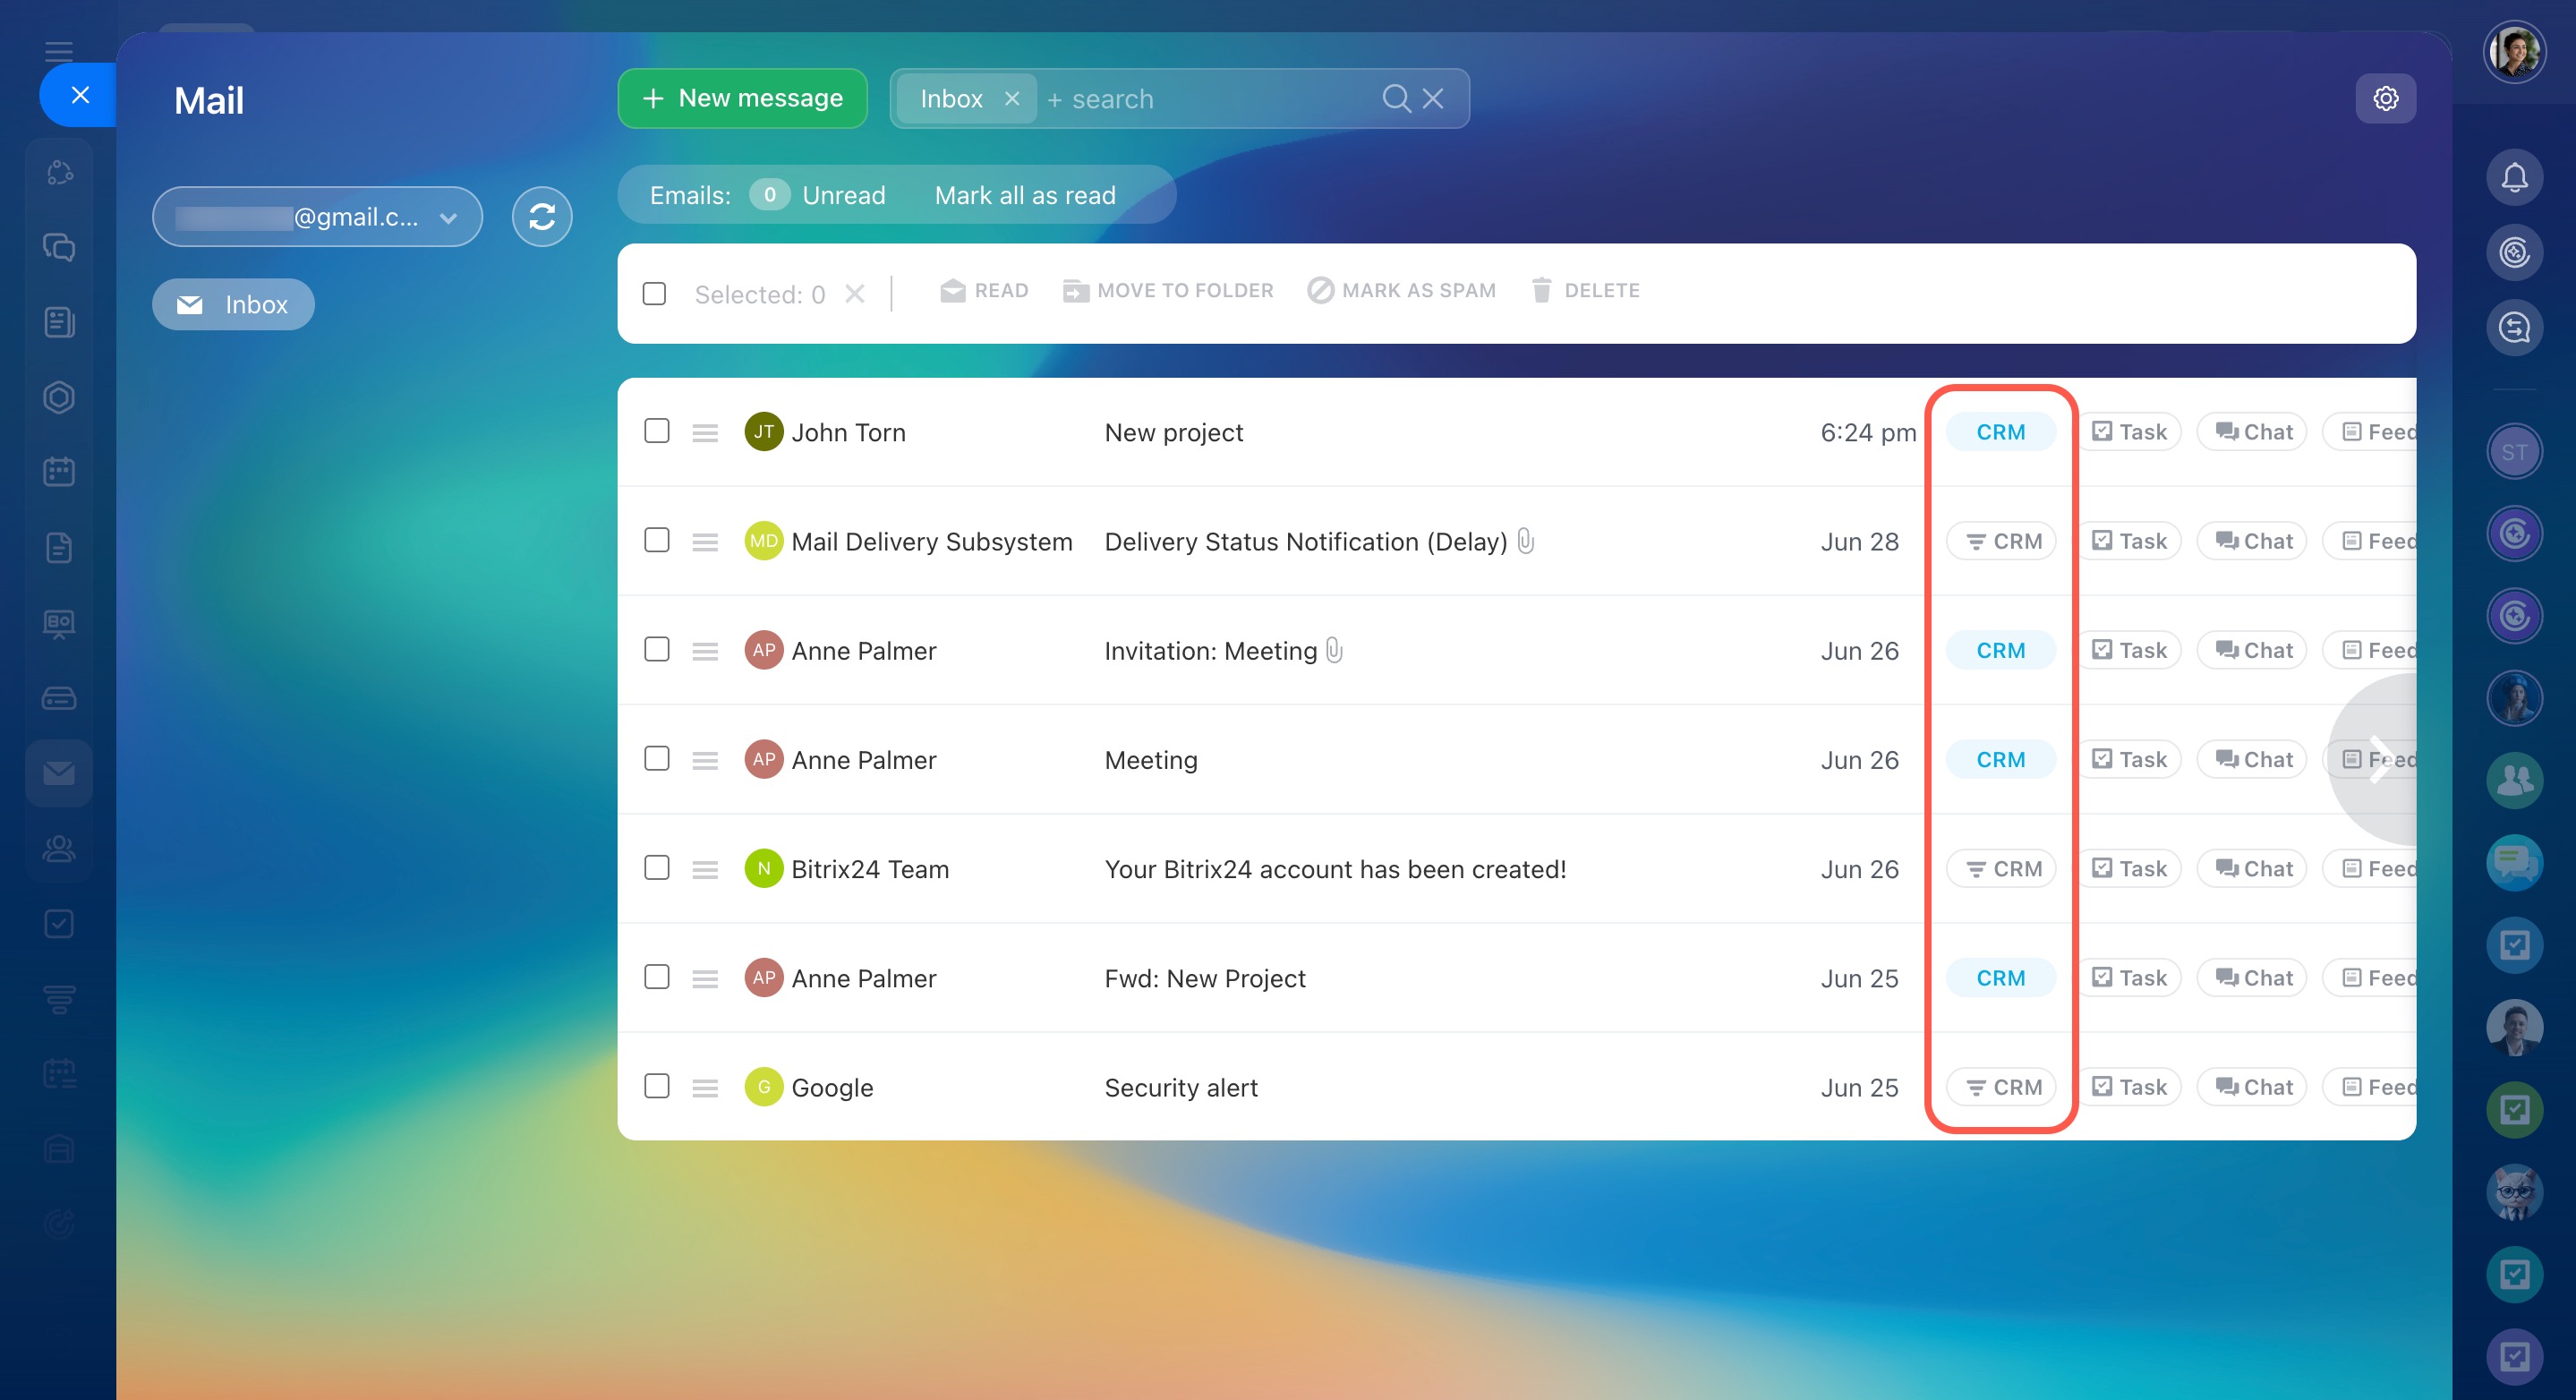The width and height of the screenshot is (2576, 1400).
Task: Select the Inbox folder in the sidebar
Action: click(x=233, y=305)
